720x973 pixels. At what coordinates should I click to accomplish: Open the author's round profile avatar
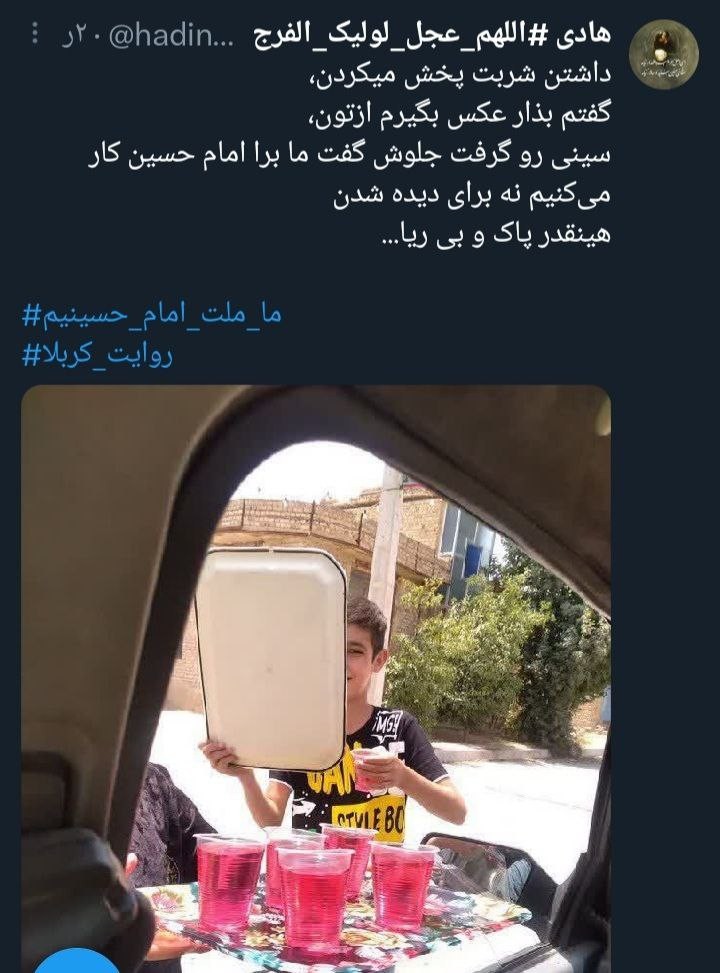[664, 55]
